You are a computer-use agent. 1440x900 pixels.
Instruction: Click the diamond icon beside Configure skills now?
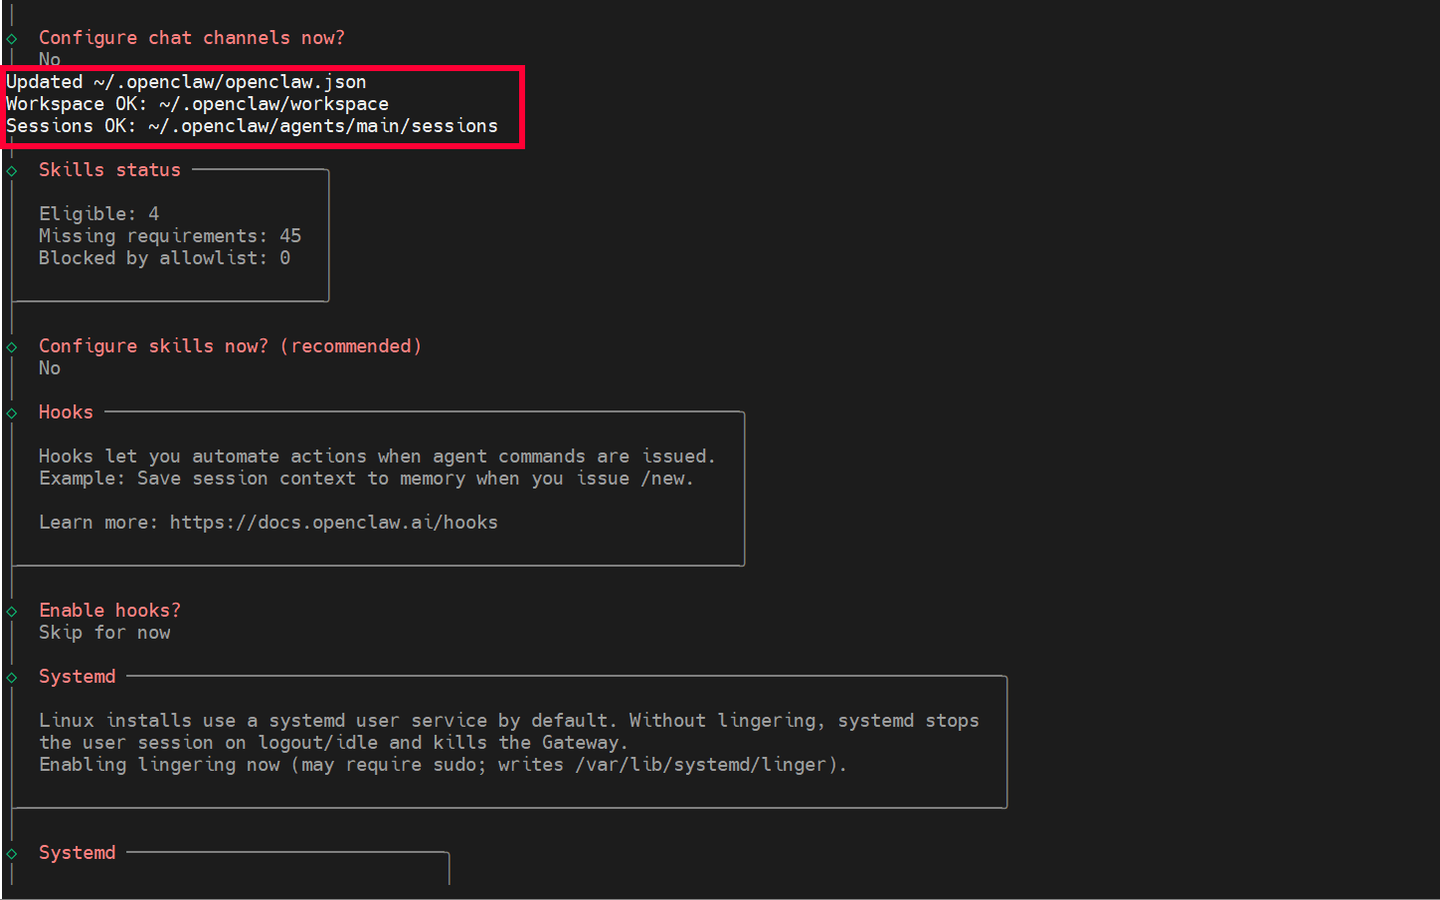[10, 345]
